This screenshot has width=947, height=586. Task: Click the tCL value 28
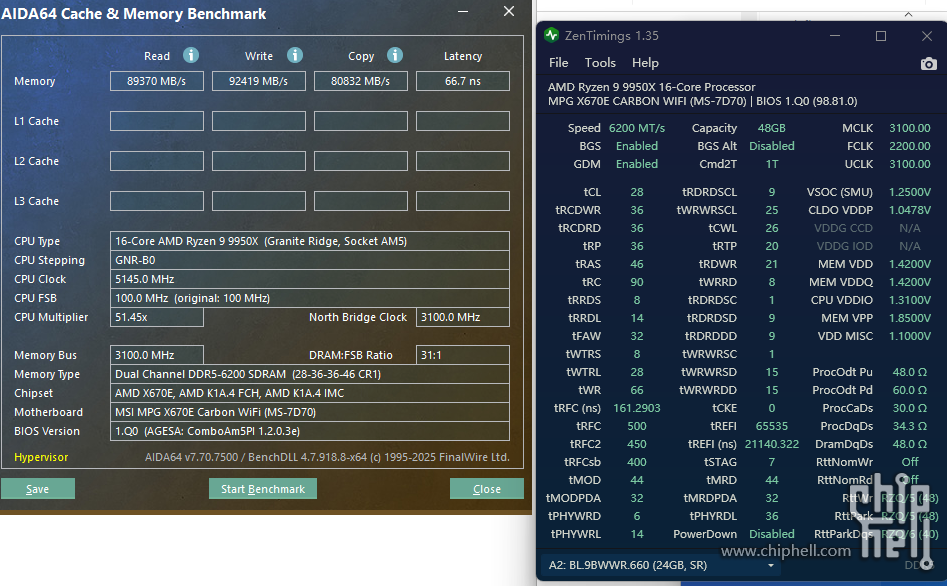637,192
